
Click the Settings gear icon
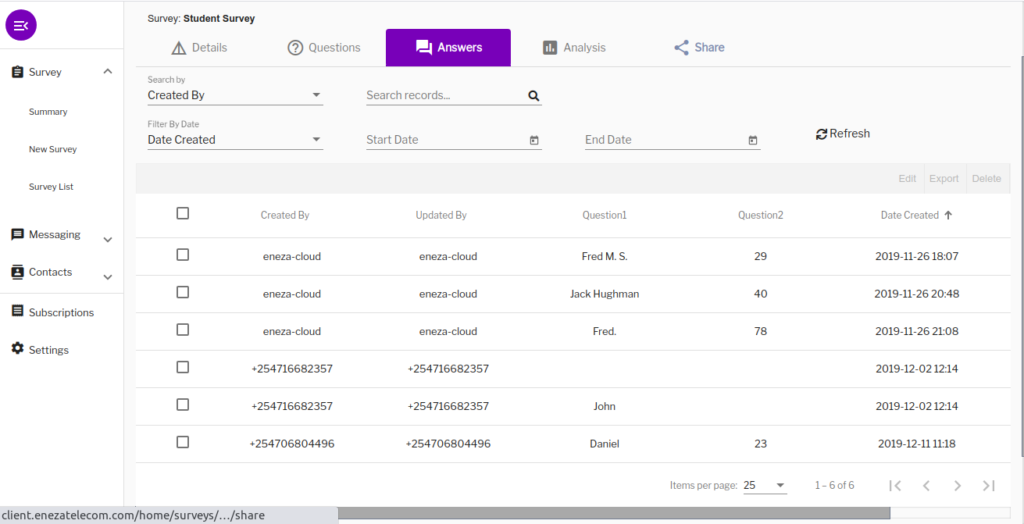[17, 349]
